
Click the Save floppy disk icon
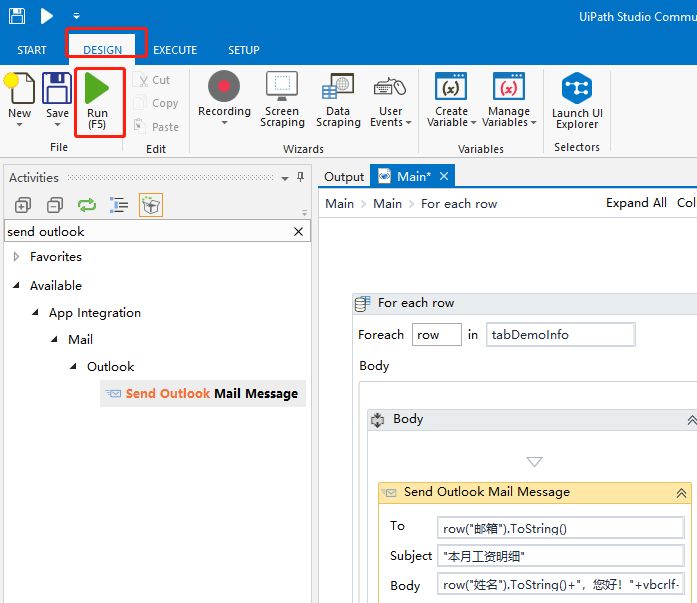coord(57,88)
